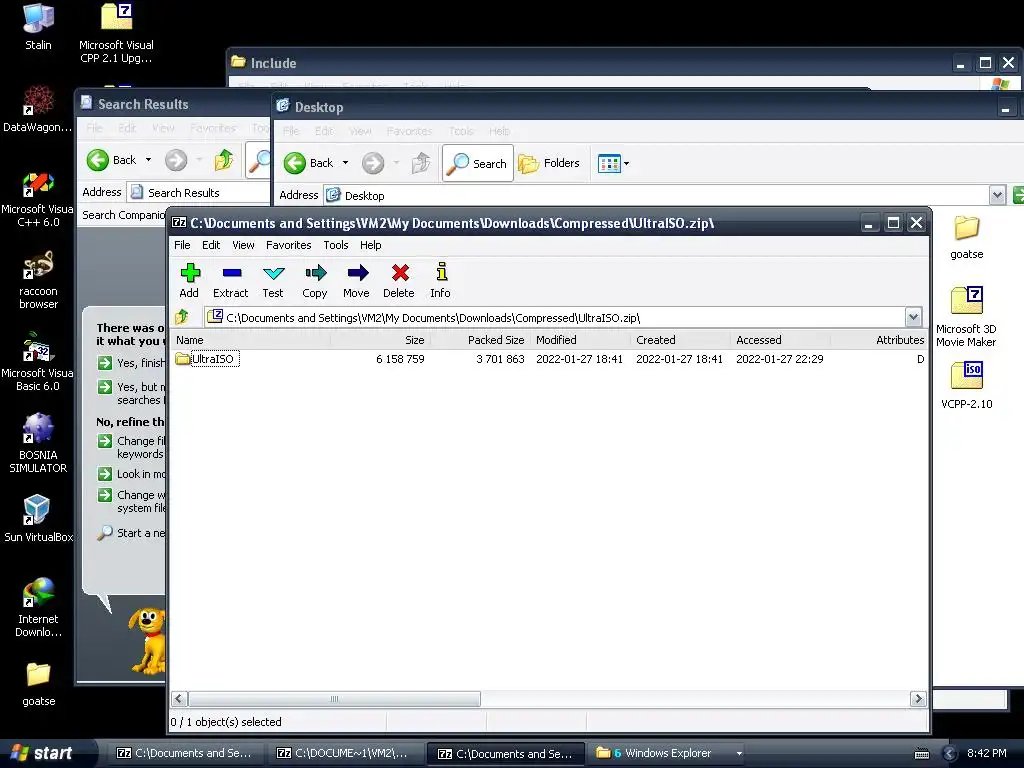Click the tray keyboard icon
Image resolution: width=1024 pixels, height=768 pixels.
click(x=922, y=754)
